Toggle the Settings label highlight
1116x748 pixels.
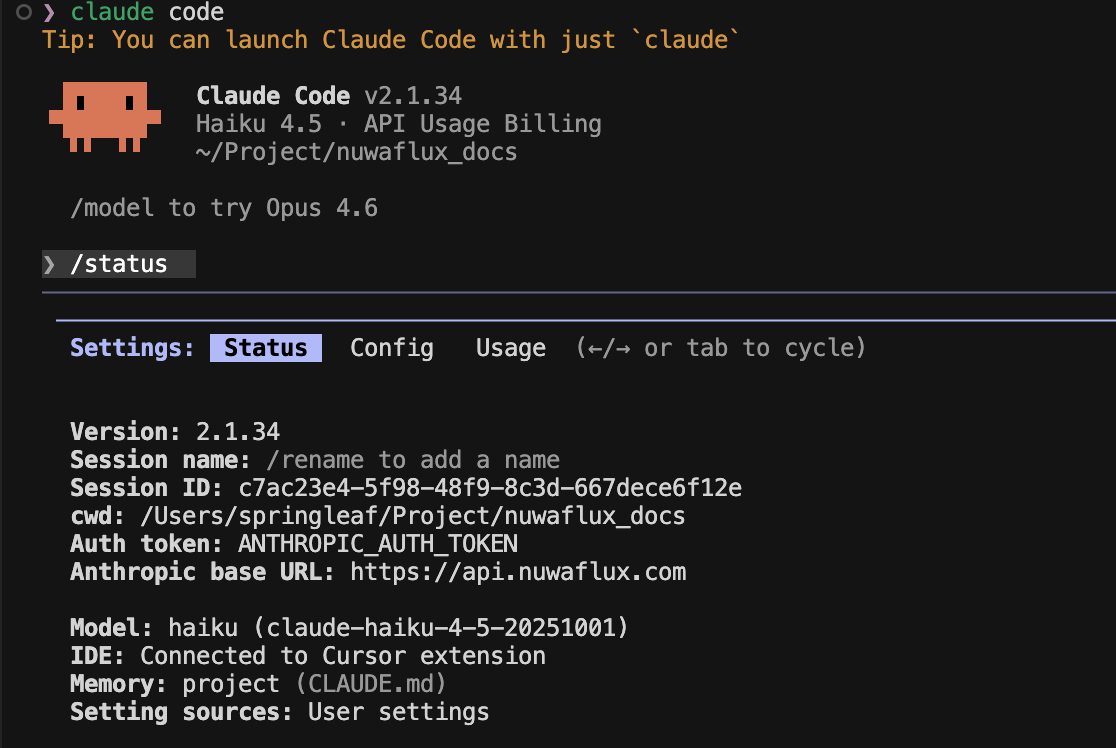coord(127,347)
